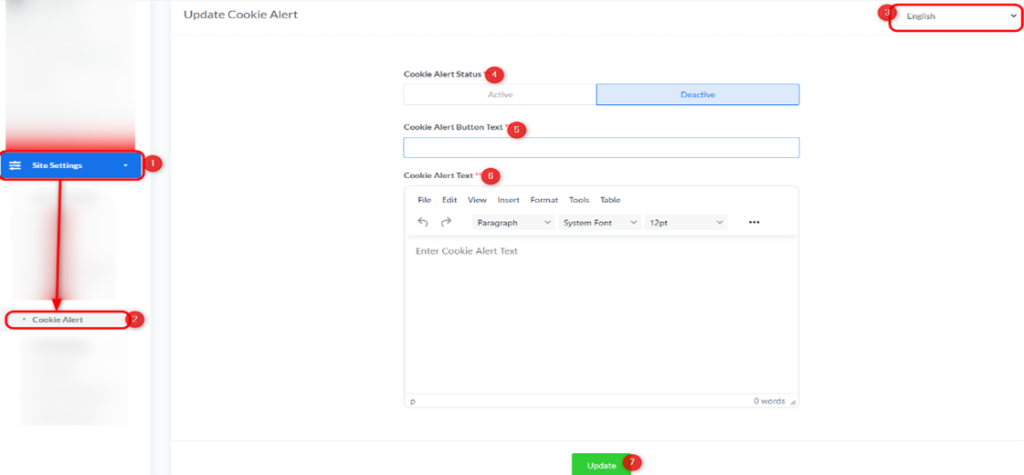
Task: Set Cookie Alert Status to Deactive
Action: pos(698,95)
